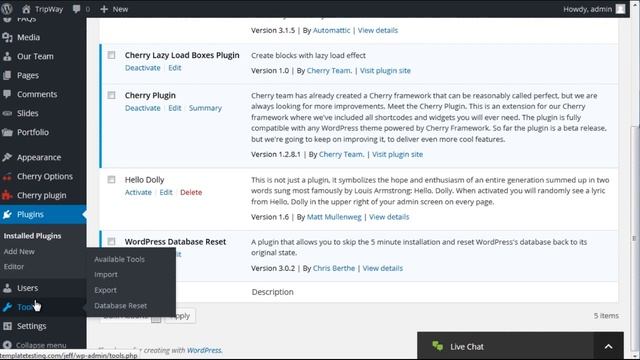
Task: Open the Slides sidebar icon
Action: (7, 113)
